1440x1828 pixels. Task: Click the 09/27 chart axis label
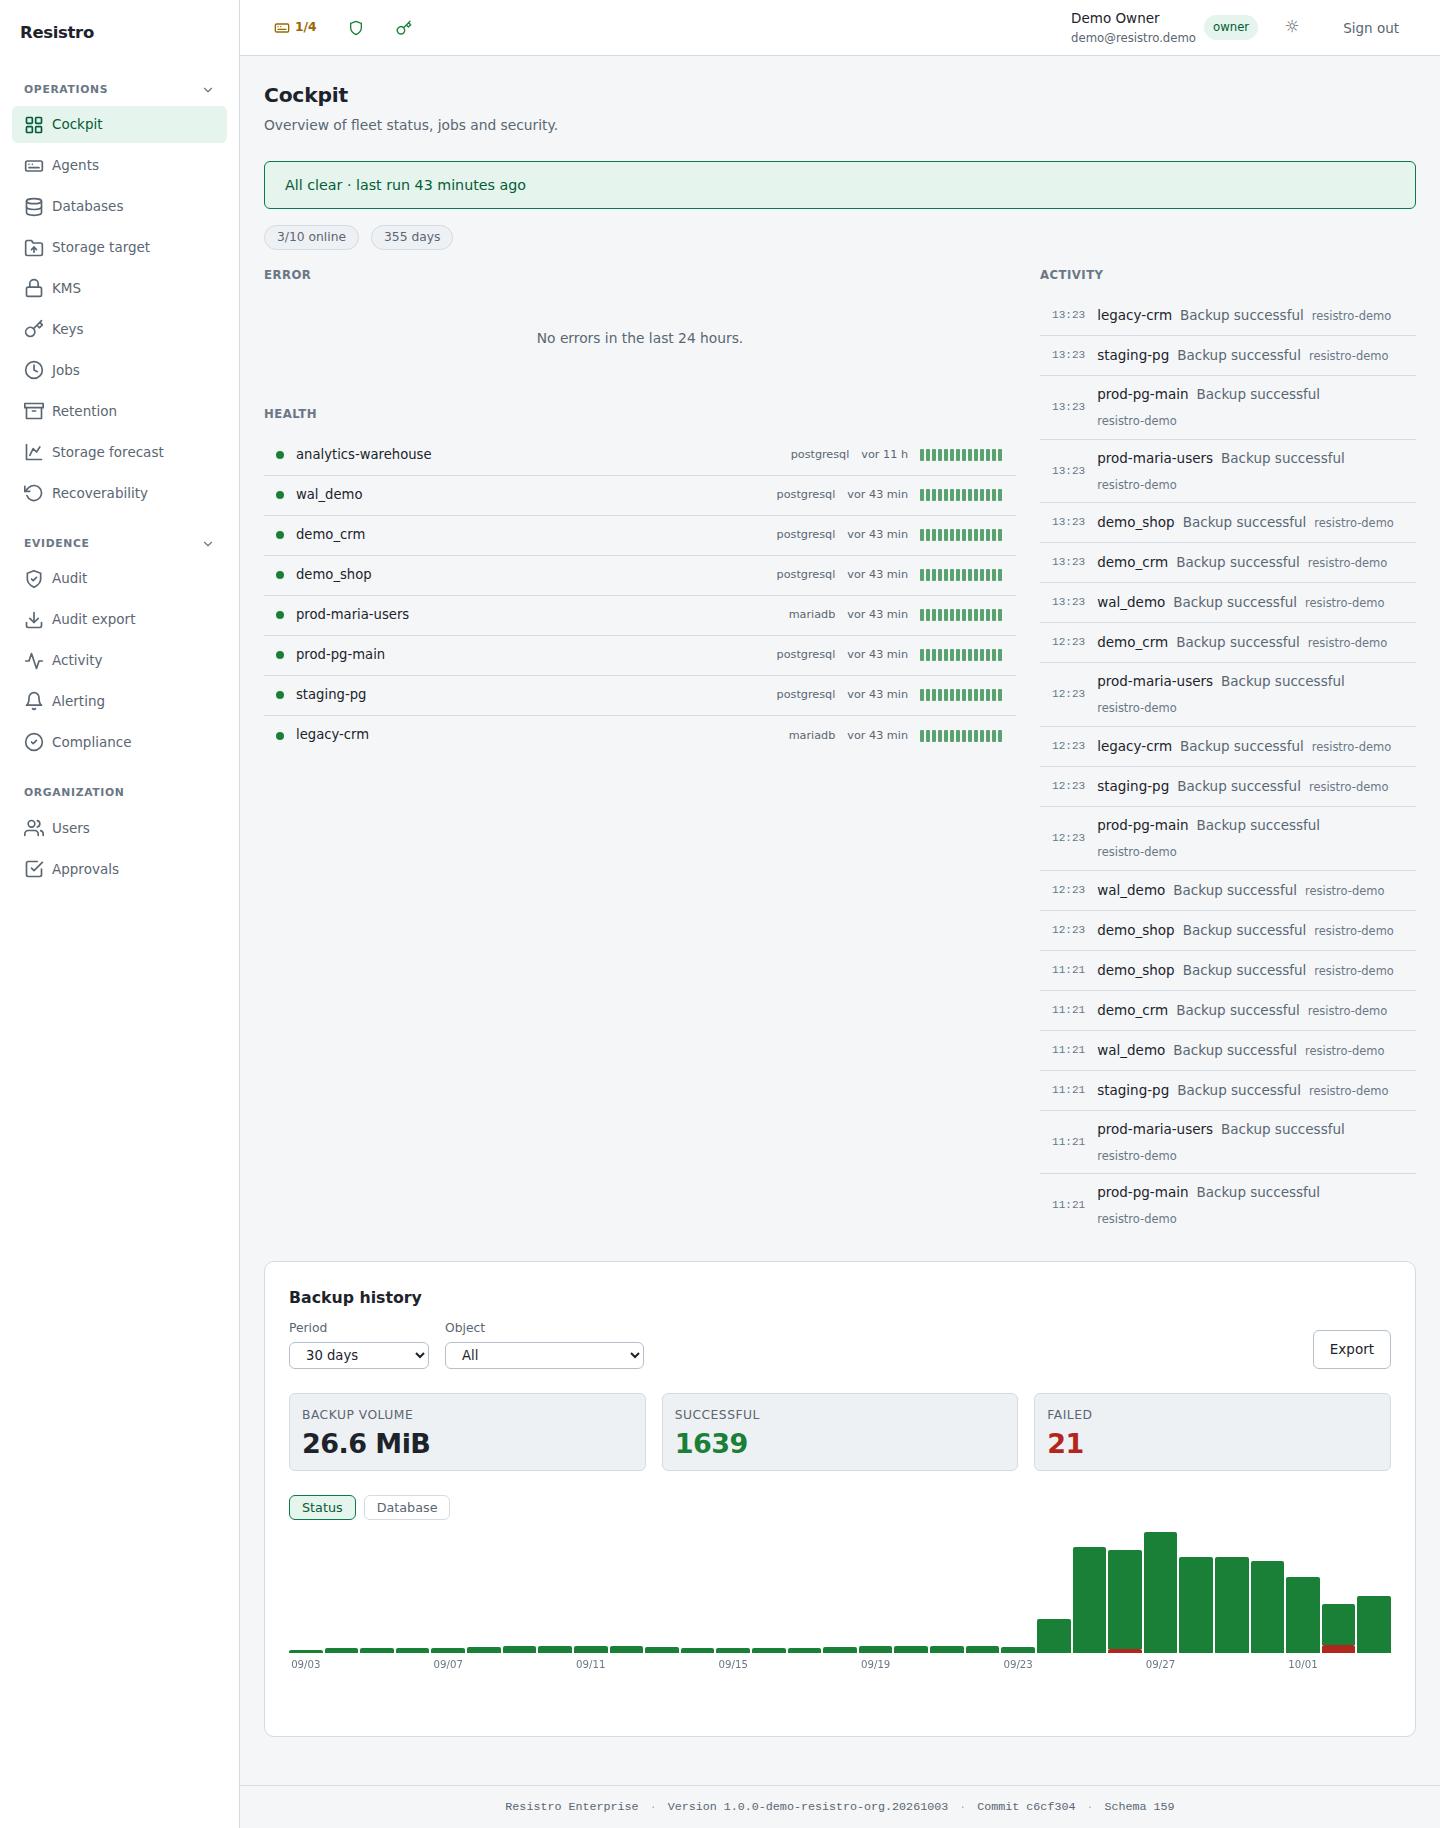pyautogui.click(x=1160, y=1665)
